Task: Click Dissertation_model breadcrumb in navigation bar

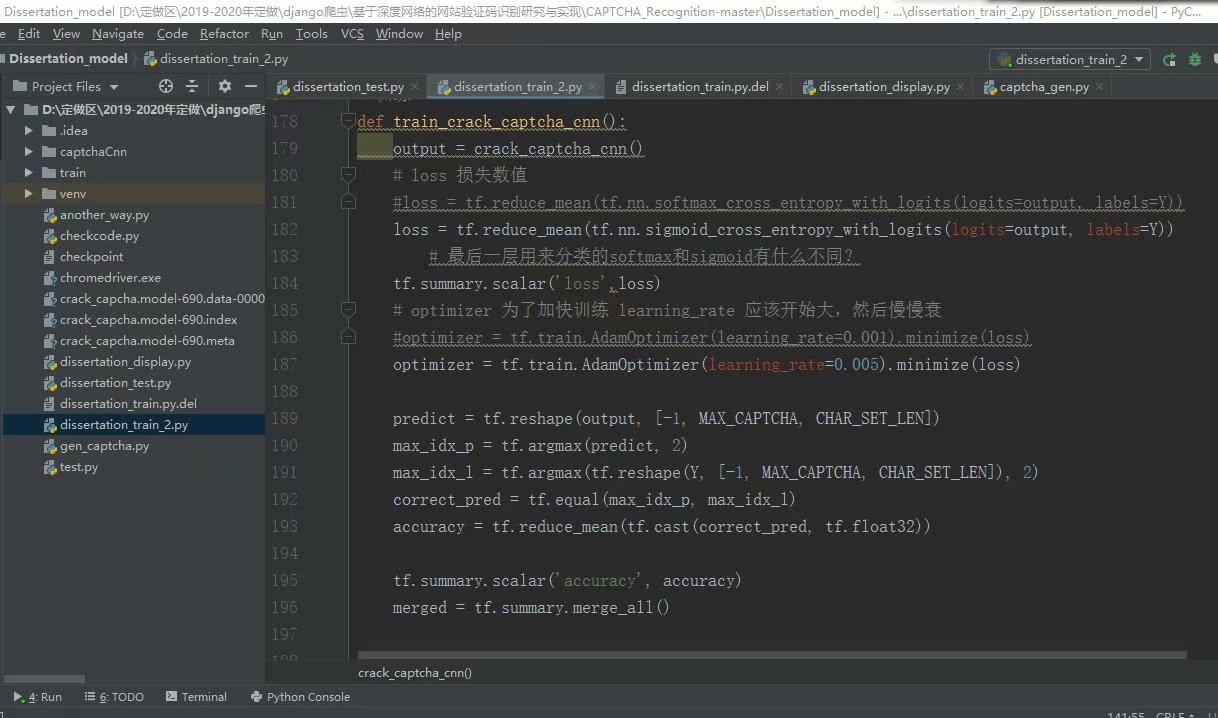Action: coord(69,59)
